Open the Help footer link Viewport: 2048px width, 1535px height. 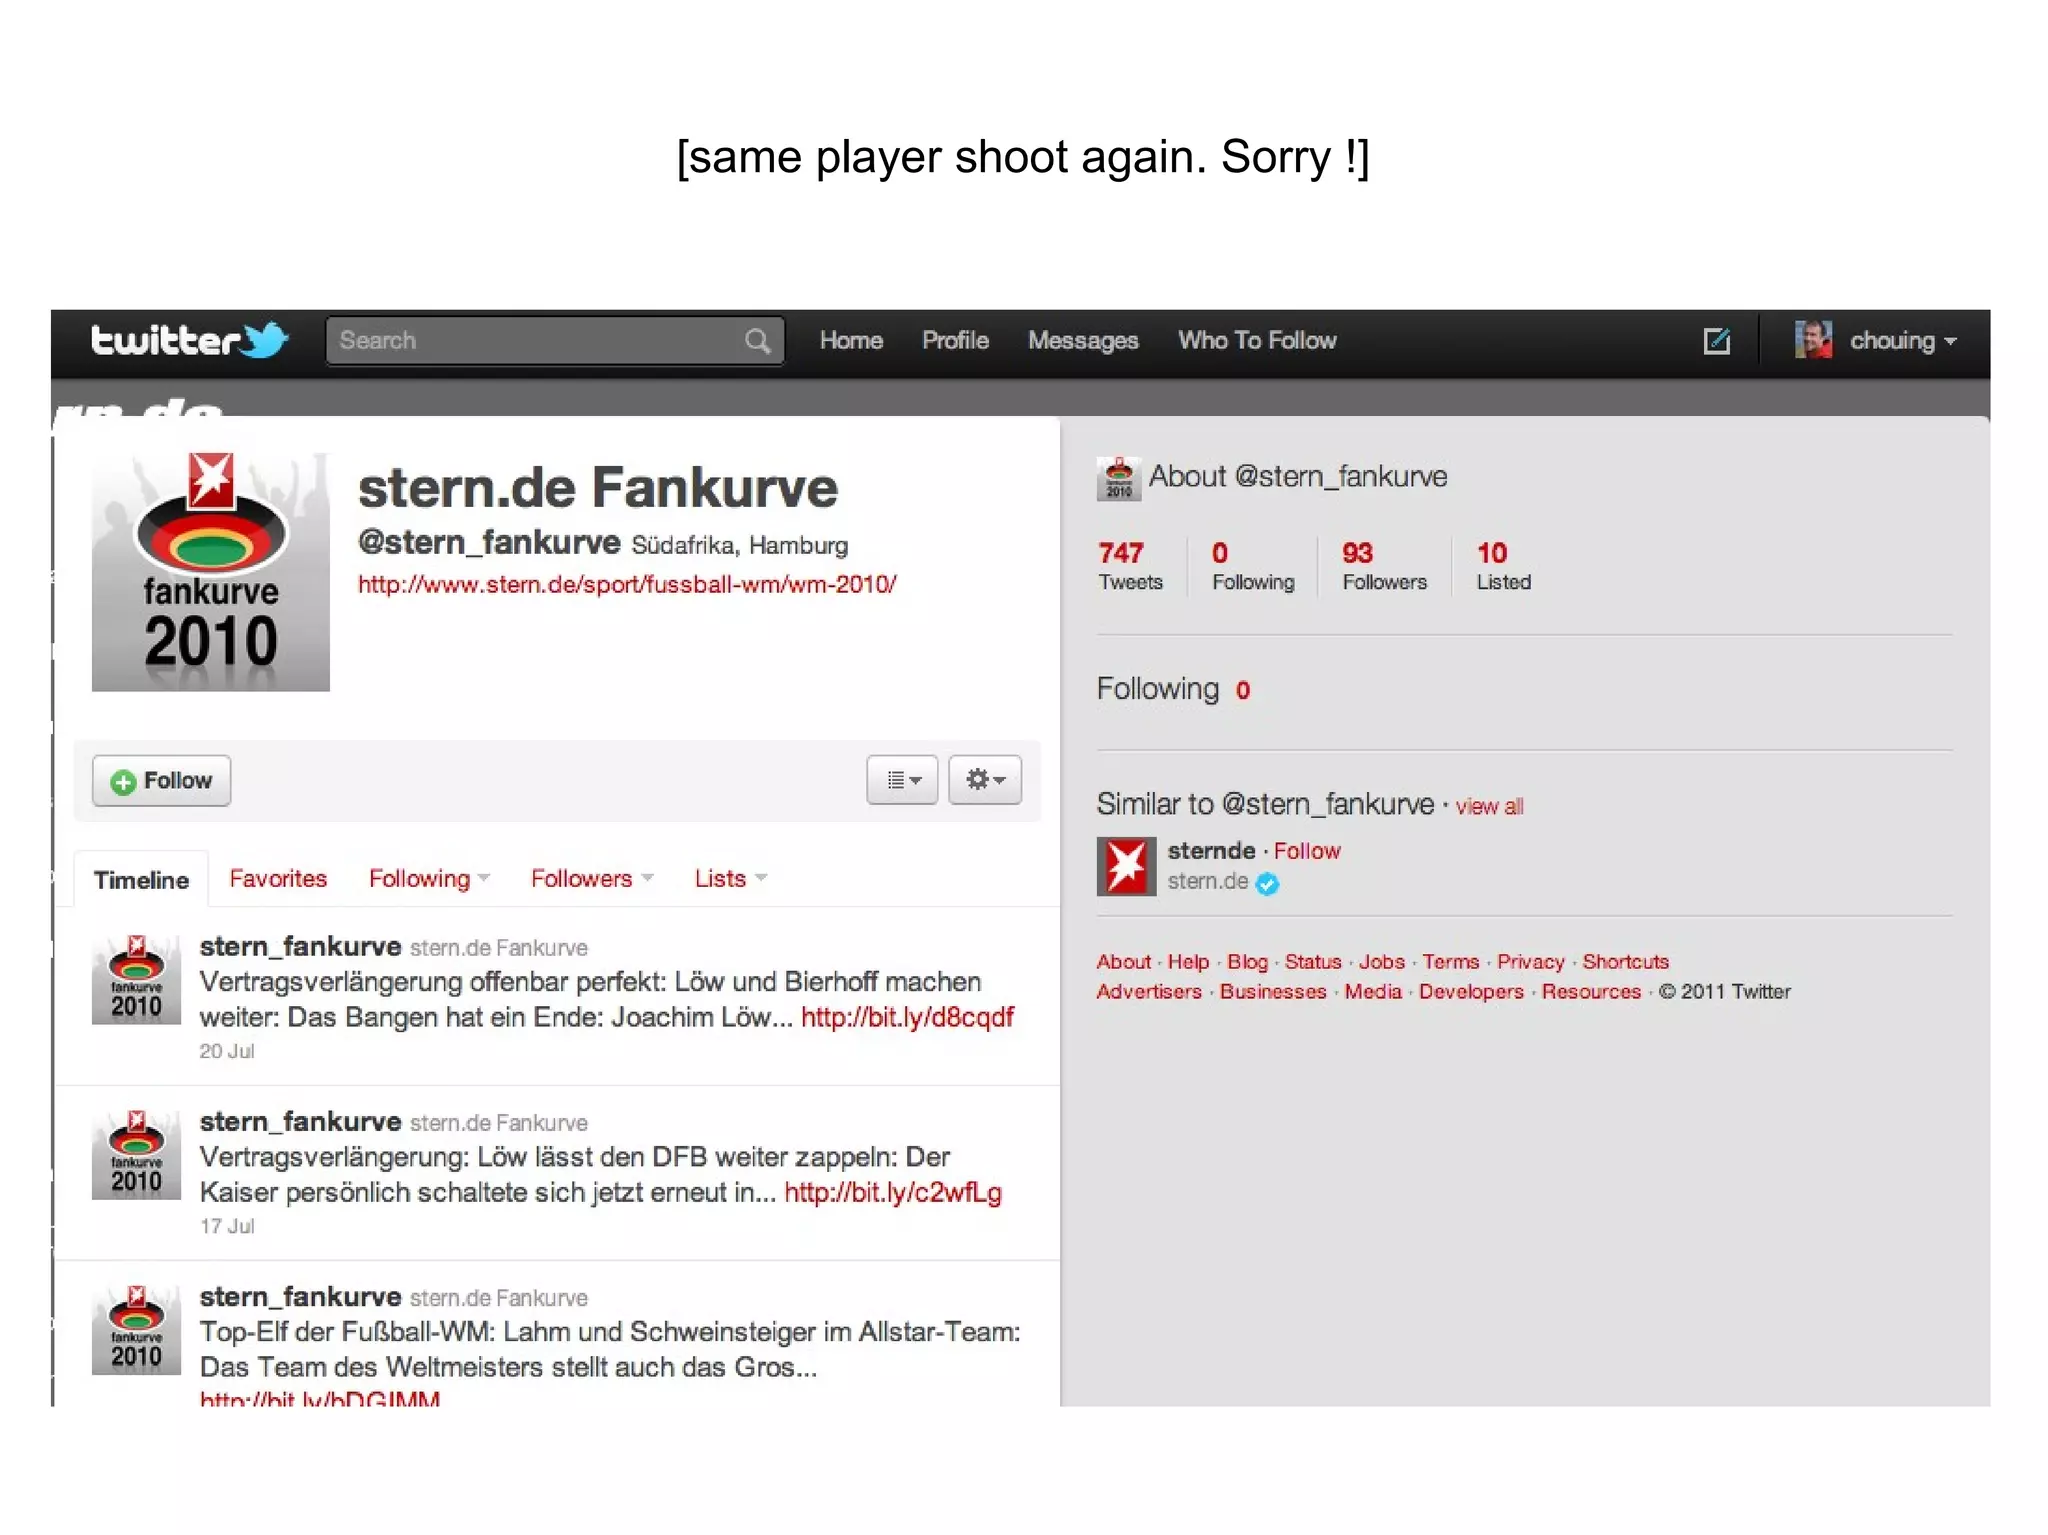tap(1188, 962)
